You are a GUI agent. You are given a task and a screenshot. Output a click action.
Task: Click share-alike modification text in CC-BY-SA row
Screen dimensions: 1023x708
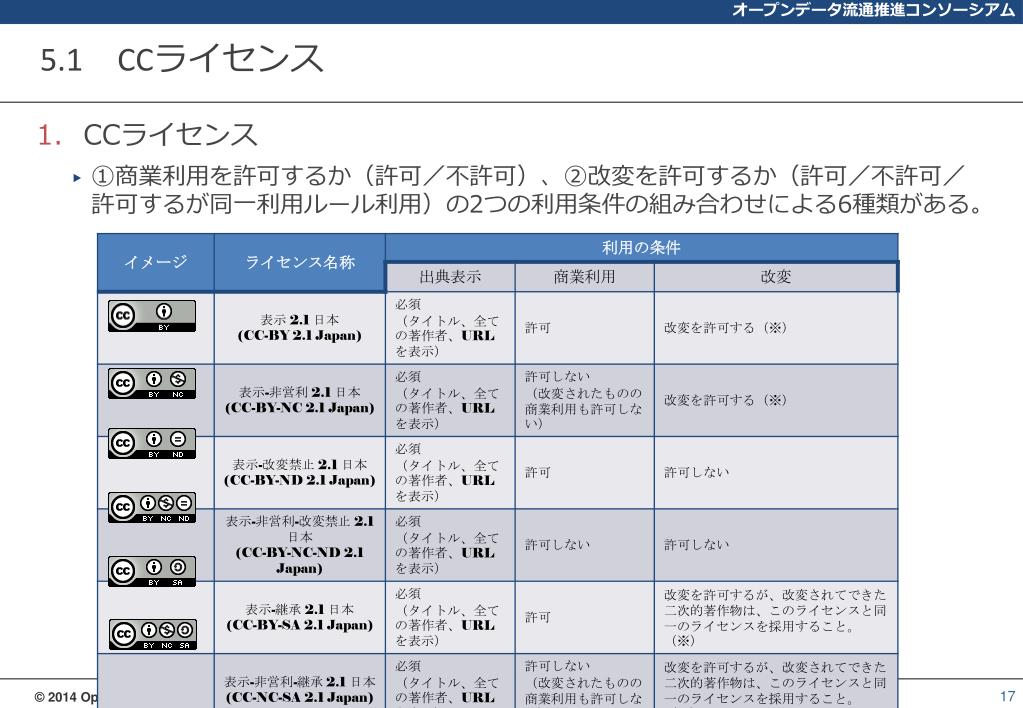click(776, 617)
